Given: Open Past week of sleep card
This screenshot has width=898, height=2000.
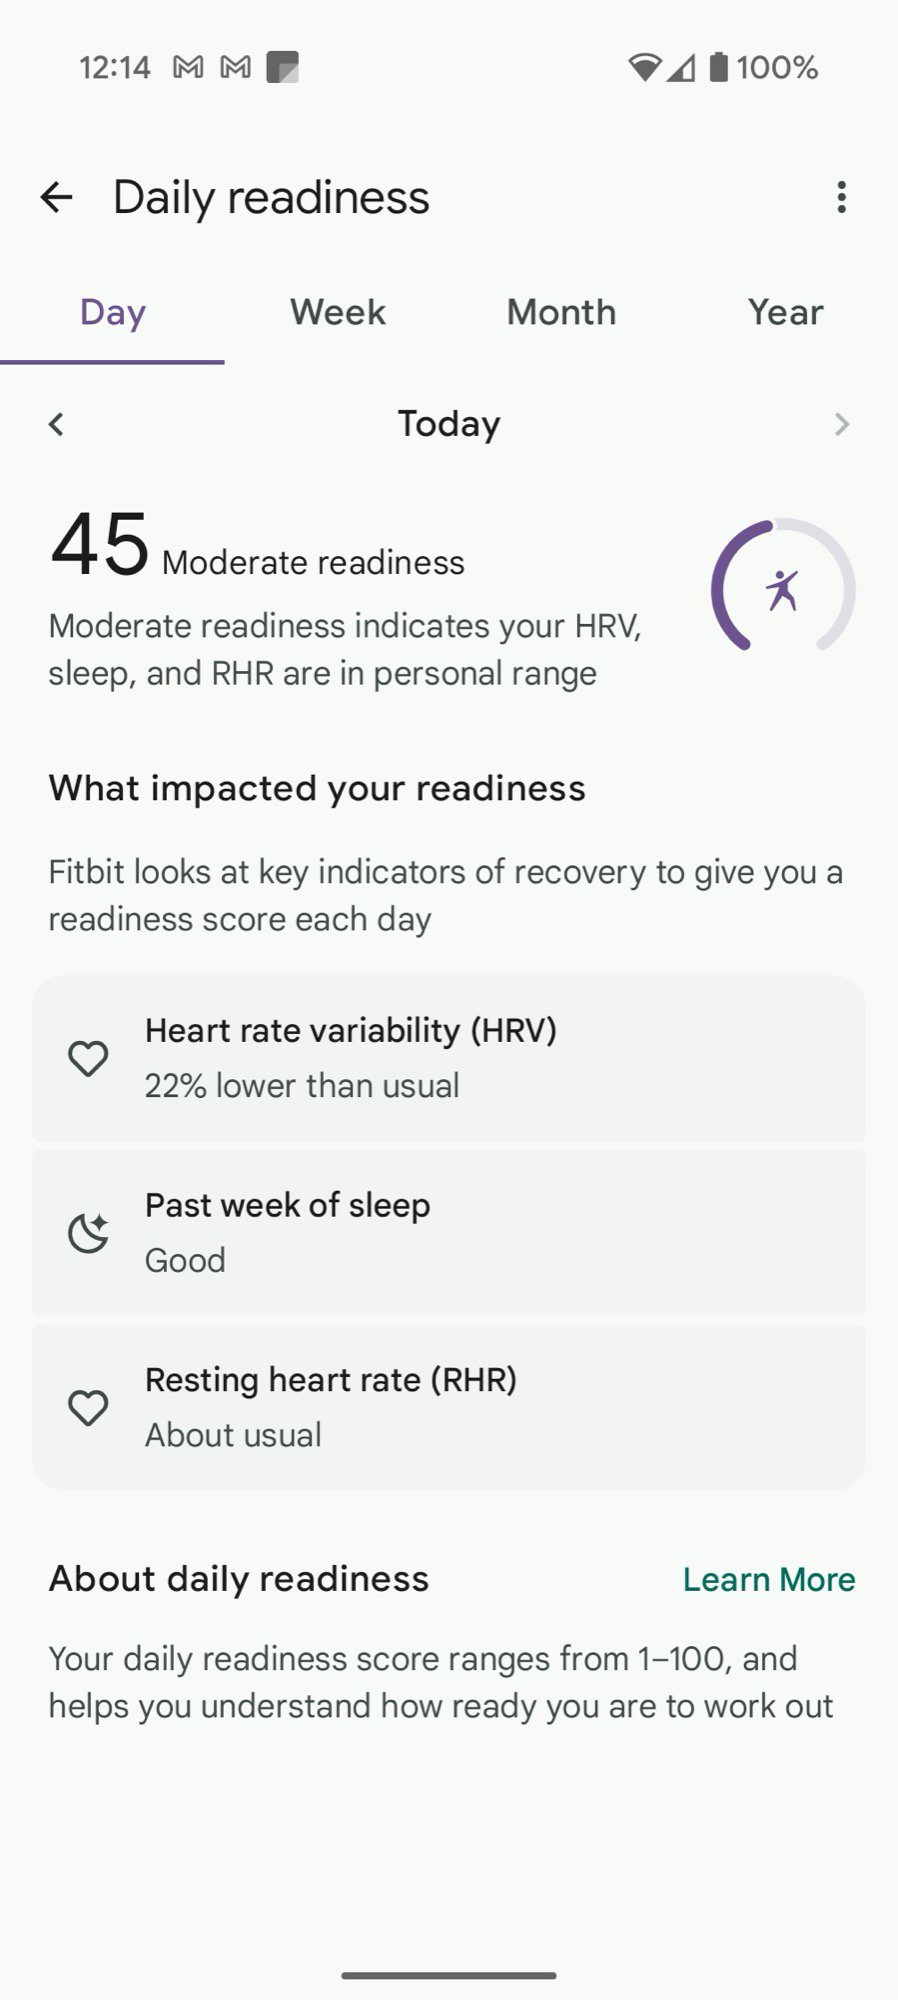Looking at the screenshot, I should 449,1233.
